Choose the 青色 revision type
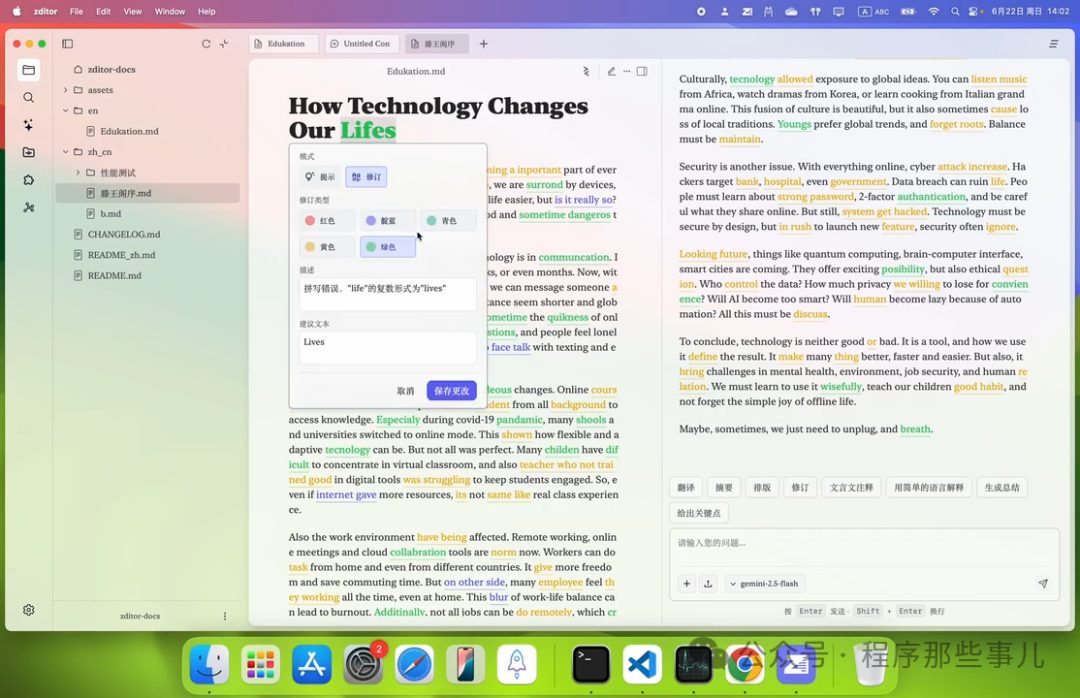This screenshot has height=698, width=1080. tap(448, 220)
